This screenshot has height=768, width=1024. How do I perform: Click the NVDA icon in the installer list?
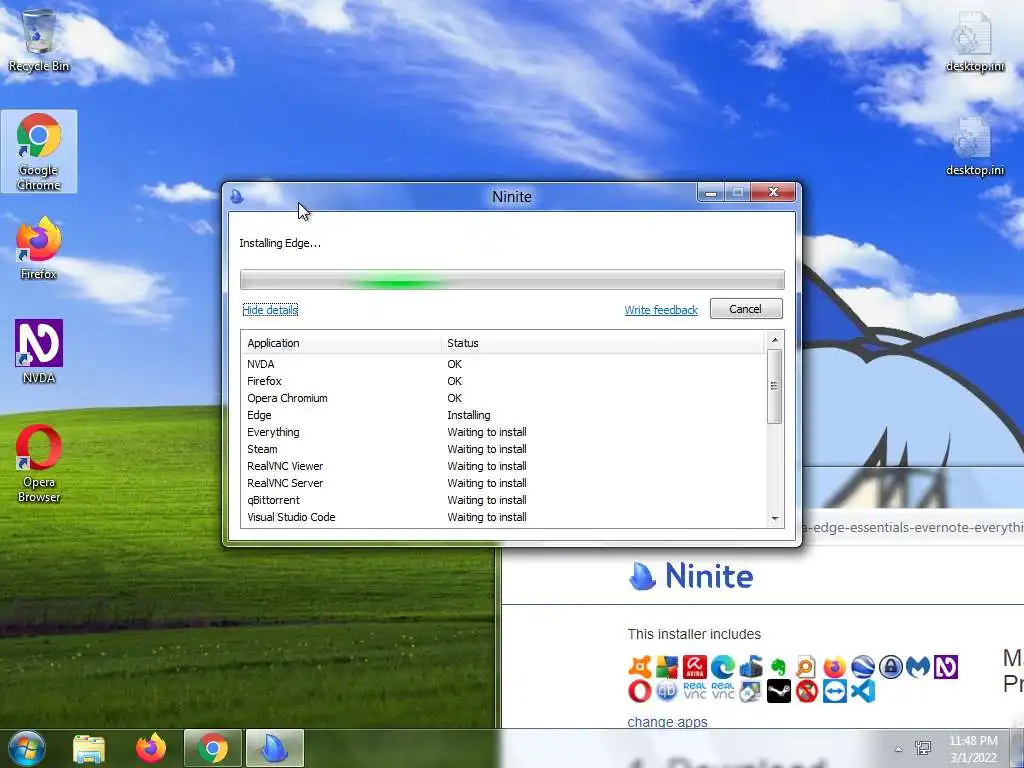pyautogui.click(x=946, y=667)
